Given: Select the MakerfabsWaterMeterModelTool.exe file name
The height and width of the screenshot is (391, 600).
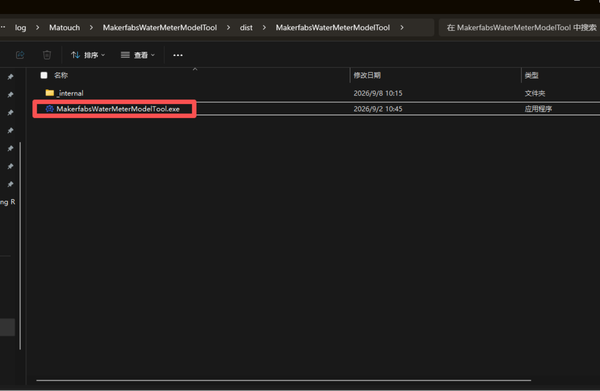Looking at the screenshot, I should [118, 109].
